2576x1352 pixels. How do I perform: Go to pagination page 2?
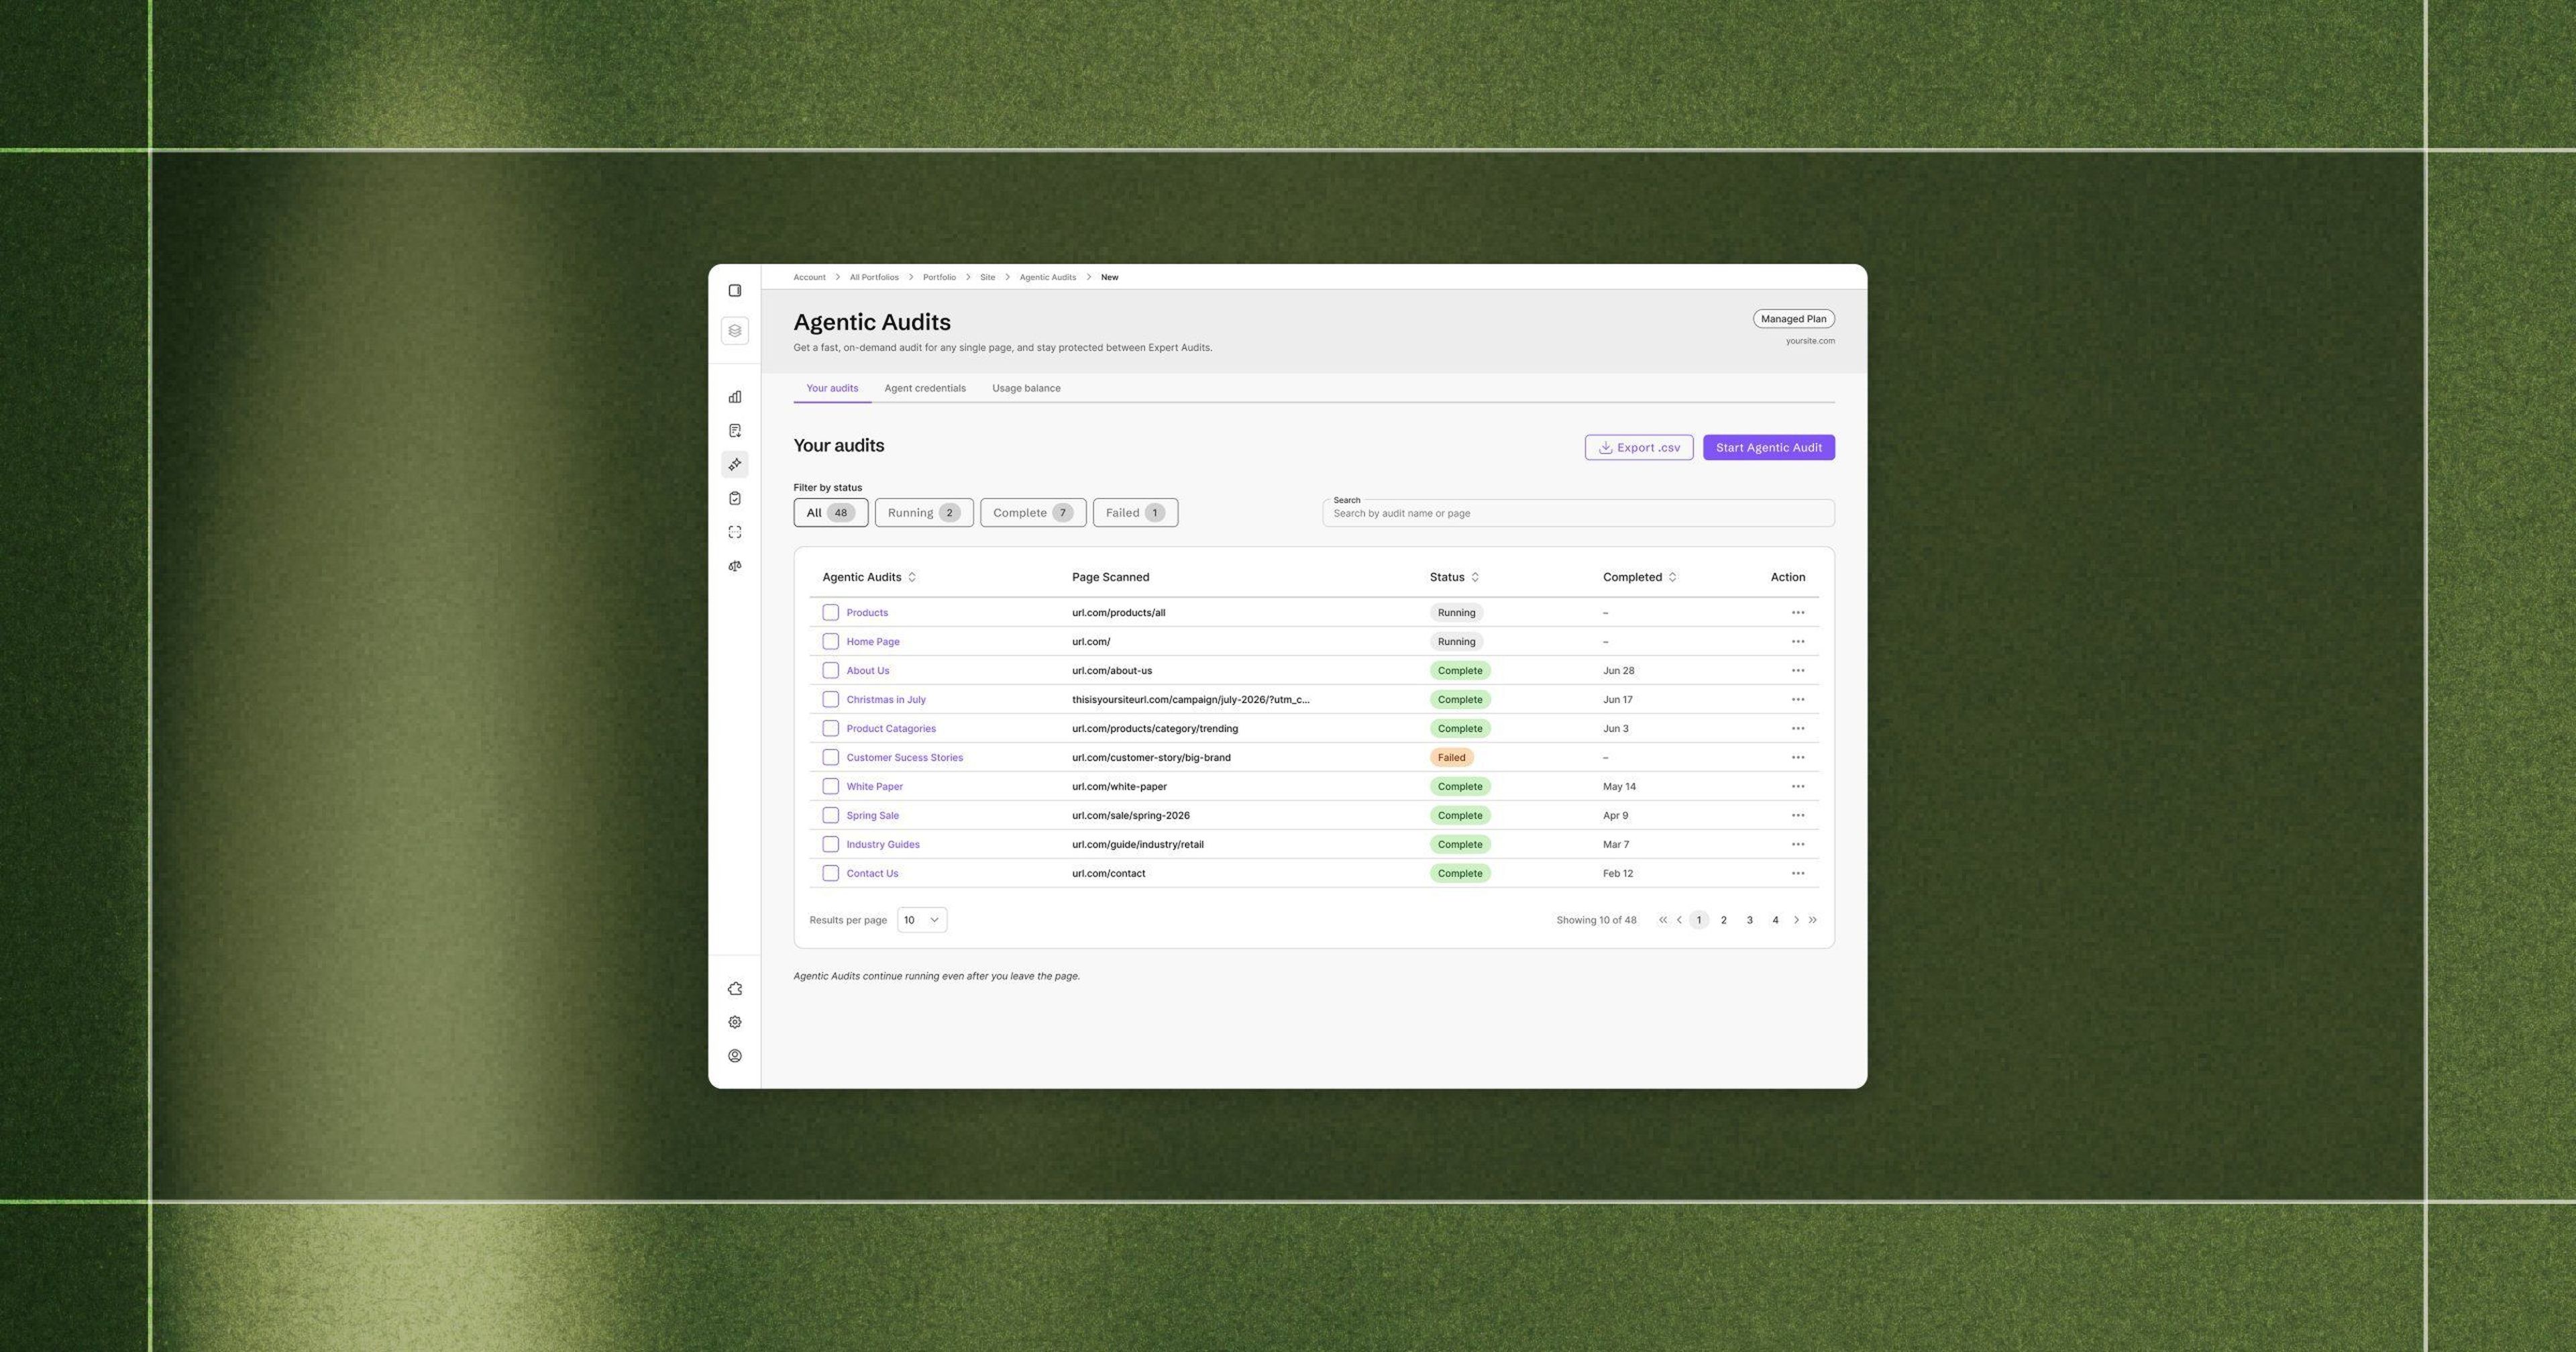click(x=1723, y=920)
